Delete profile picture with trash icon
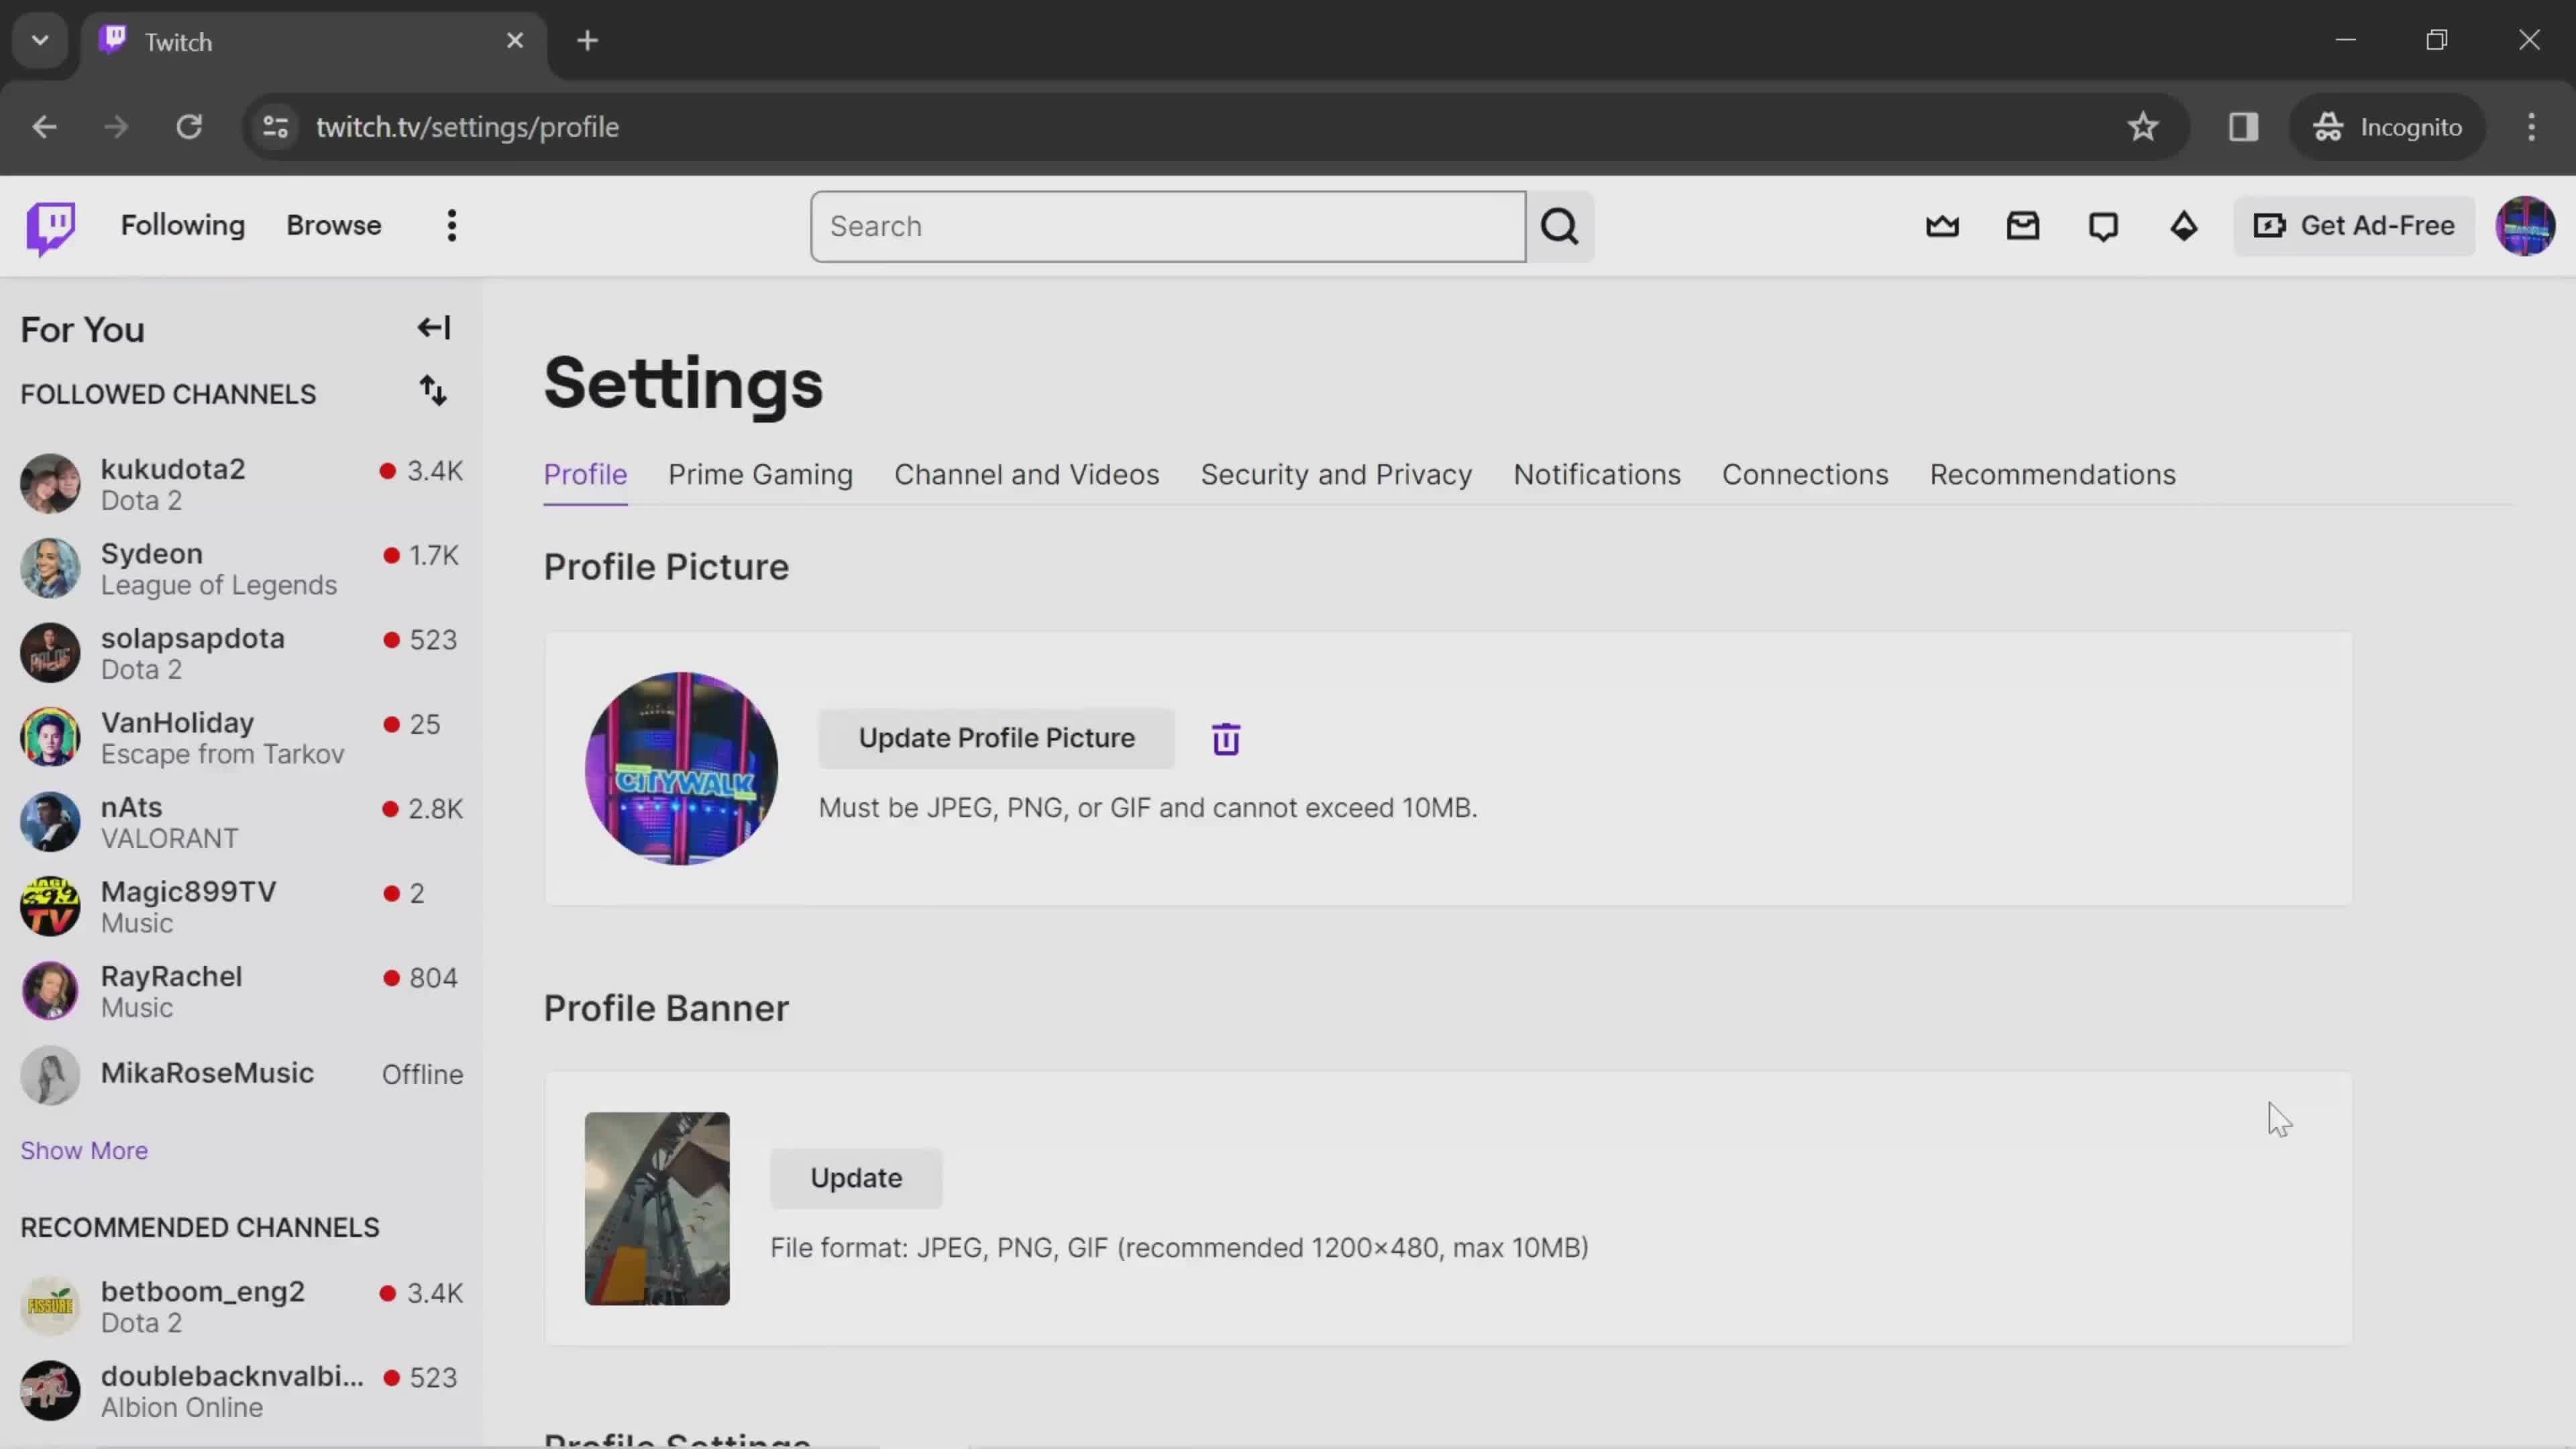2576x1449 pixels. [x=1226, y=739]
